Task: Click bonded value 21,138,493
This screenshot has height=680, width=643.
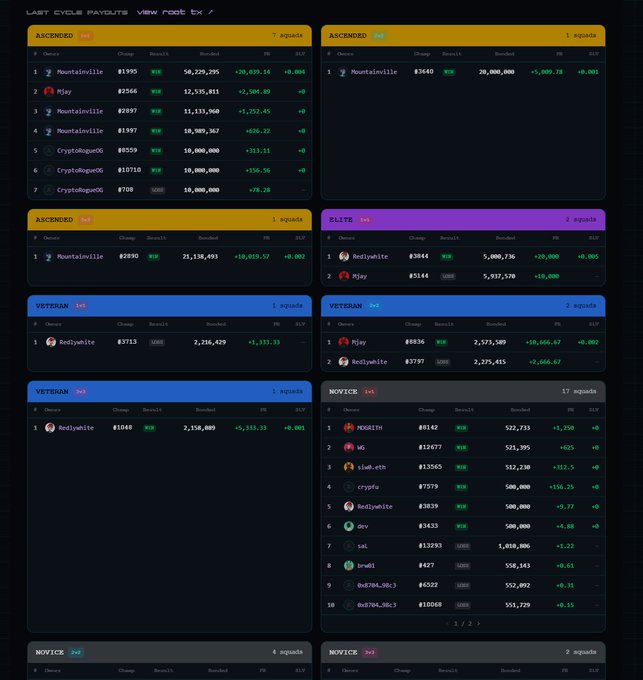Action: click(200, 257)
